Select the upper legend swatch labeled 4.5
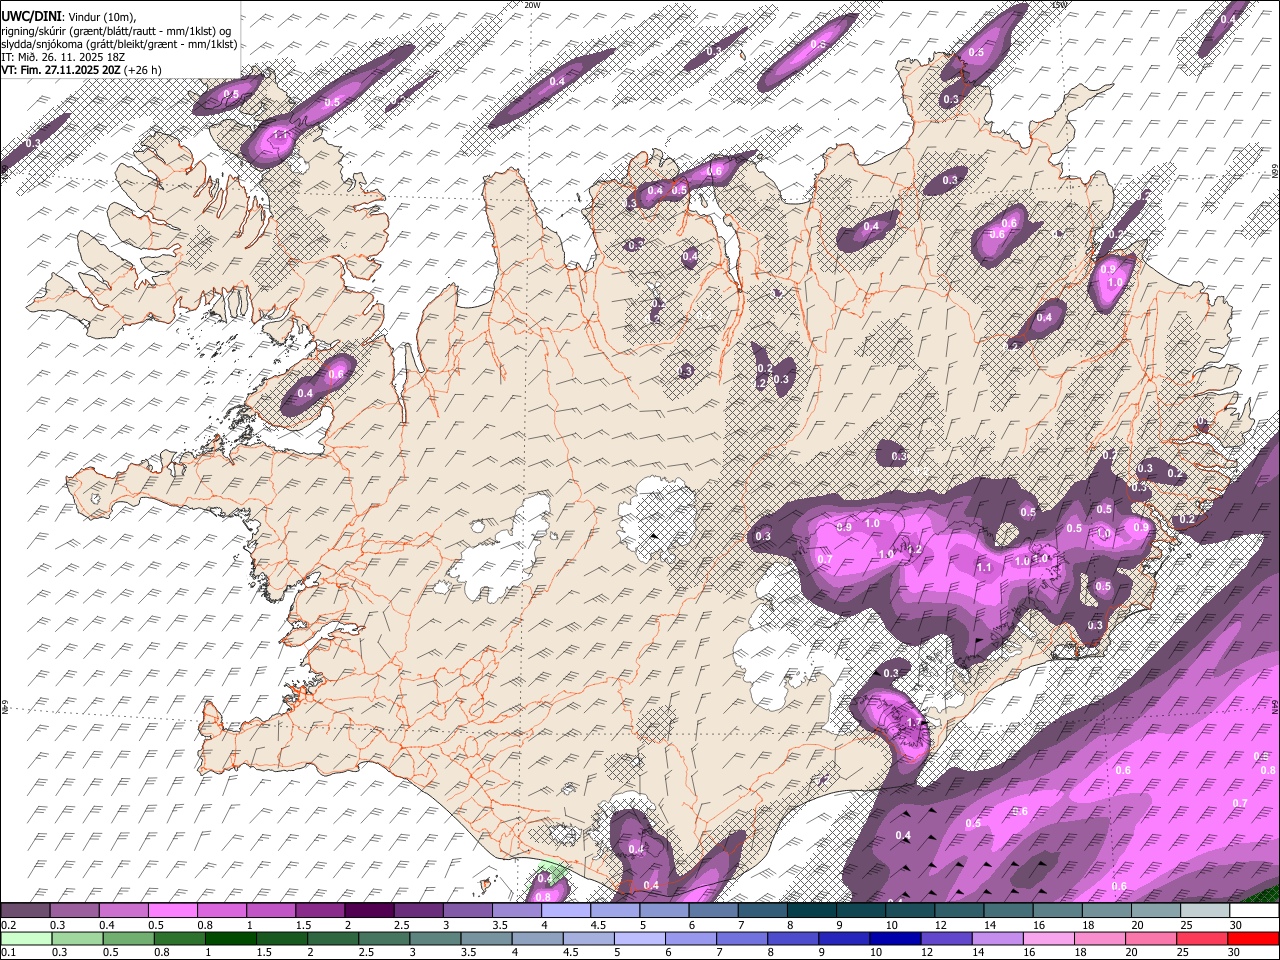 (613, 911)
